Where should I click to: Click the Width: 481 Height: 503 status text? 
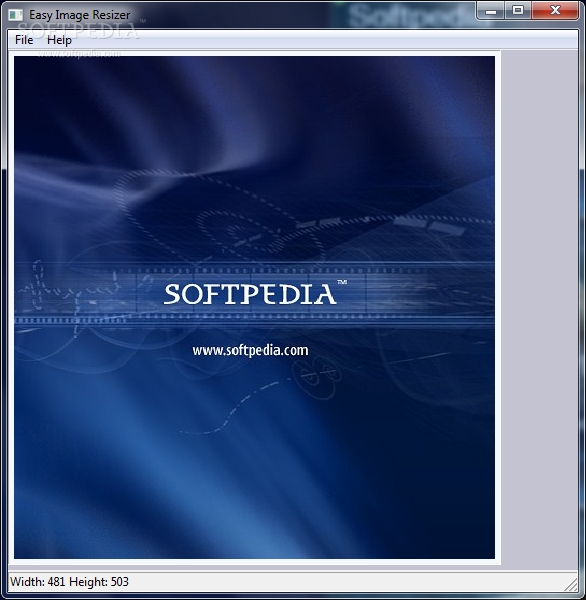69,582
